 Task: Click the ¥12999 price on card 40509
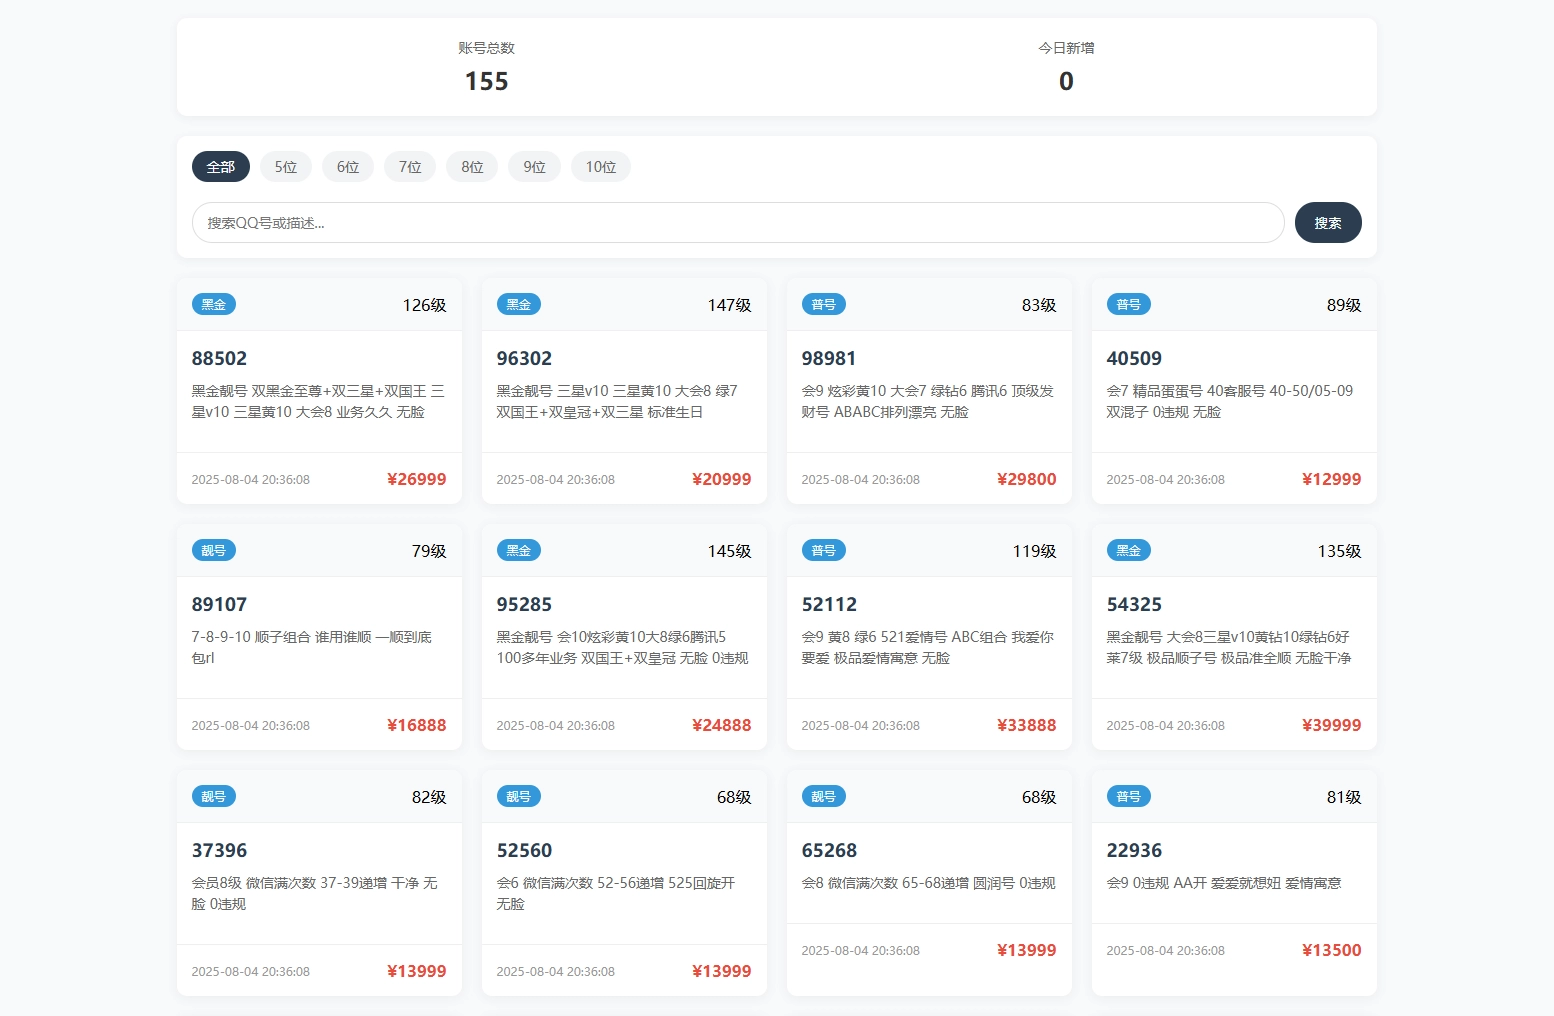pos(1331,480)
